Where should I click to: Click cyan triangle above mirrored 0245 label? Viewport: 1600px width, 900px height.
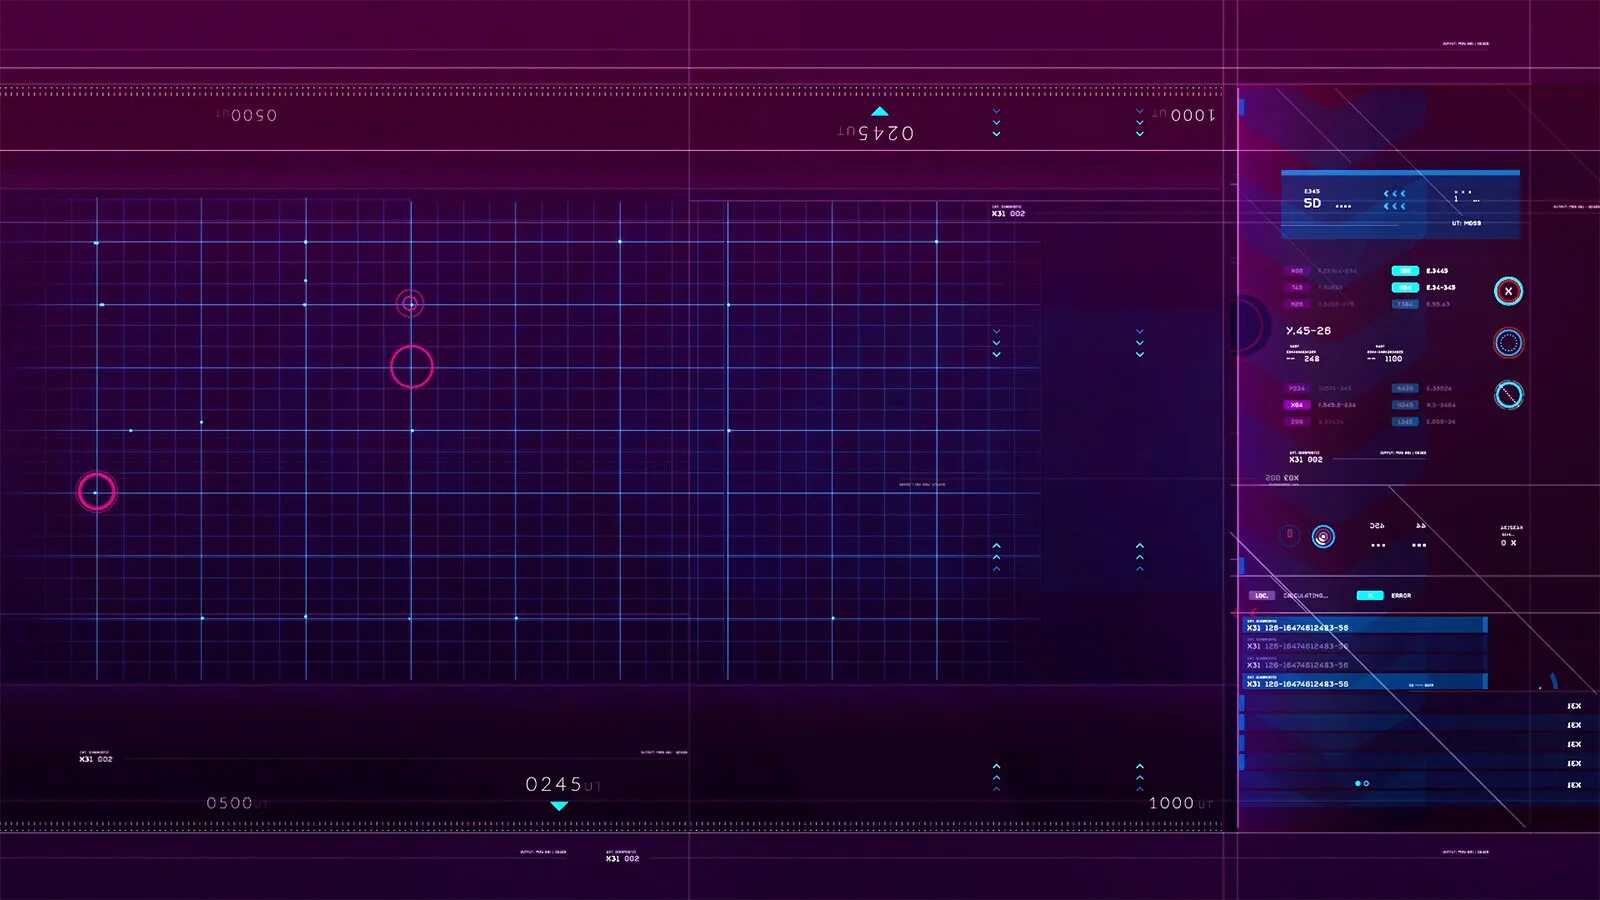(x=879, y=111)
